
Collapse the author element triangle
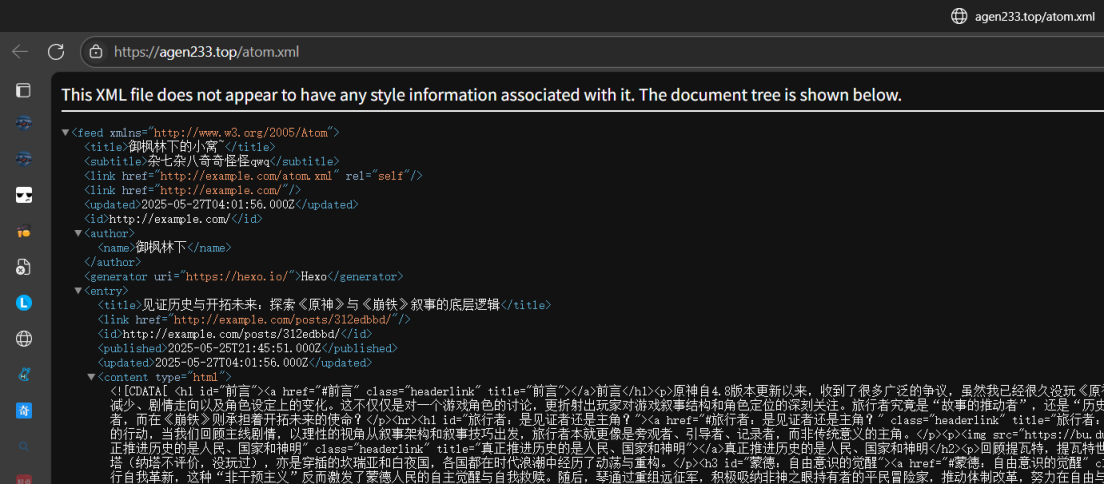click(78, 233)
